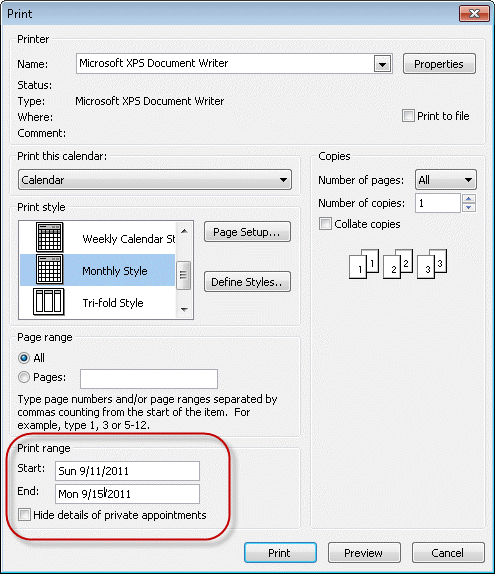Image resolution: width=495 pixels, height=574 pixels.
Task: Click the Preview button
Action: click(x=364, y=553)
